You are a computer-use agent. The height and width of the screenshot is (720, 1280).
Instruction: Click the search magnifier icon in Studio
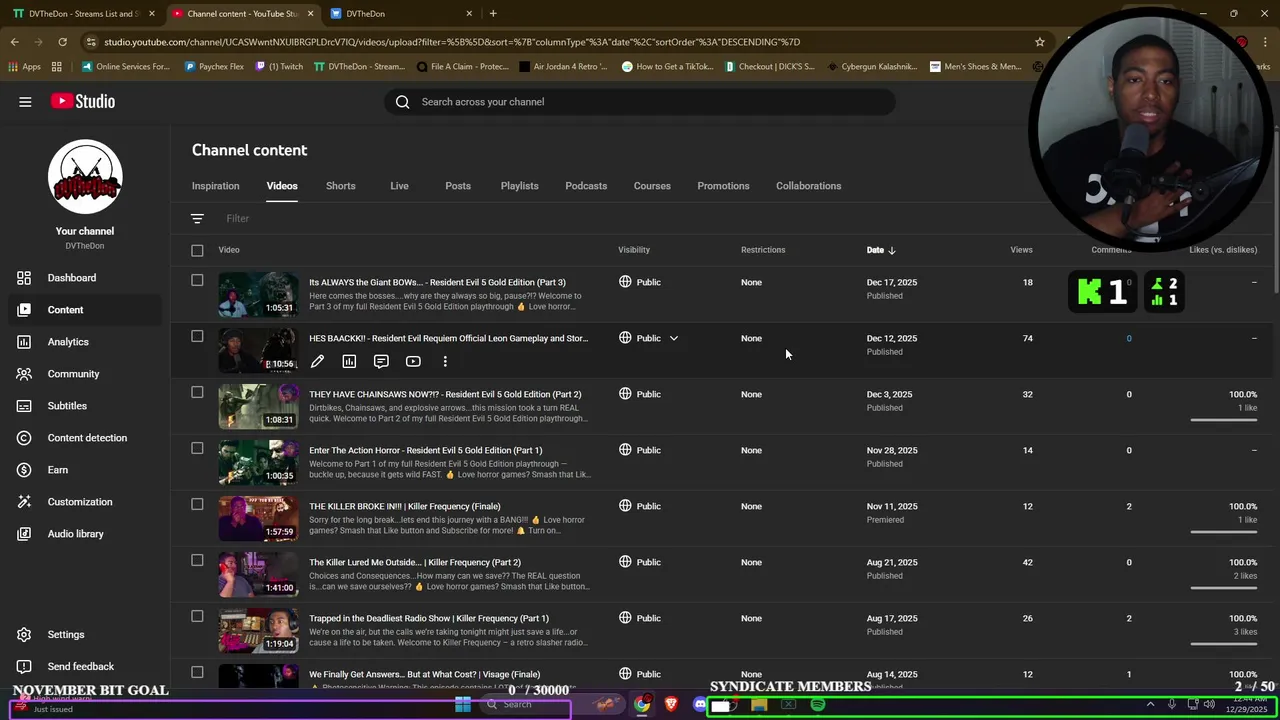coord(402,102)
